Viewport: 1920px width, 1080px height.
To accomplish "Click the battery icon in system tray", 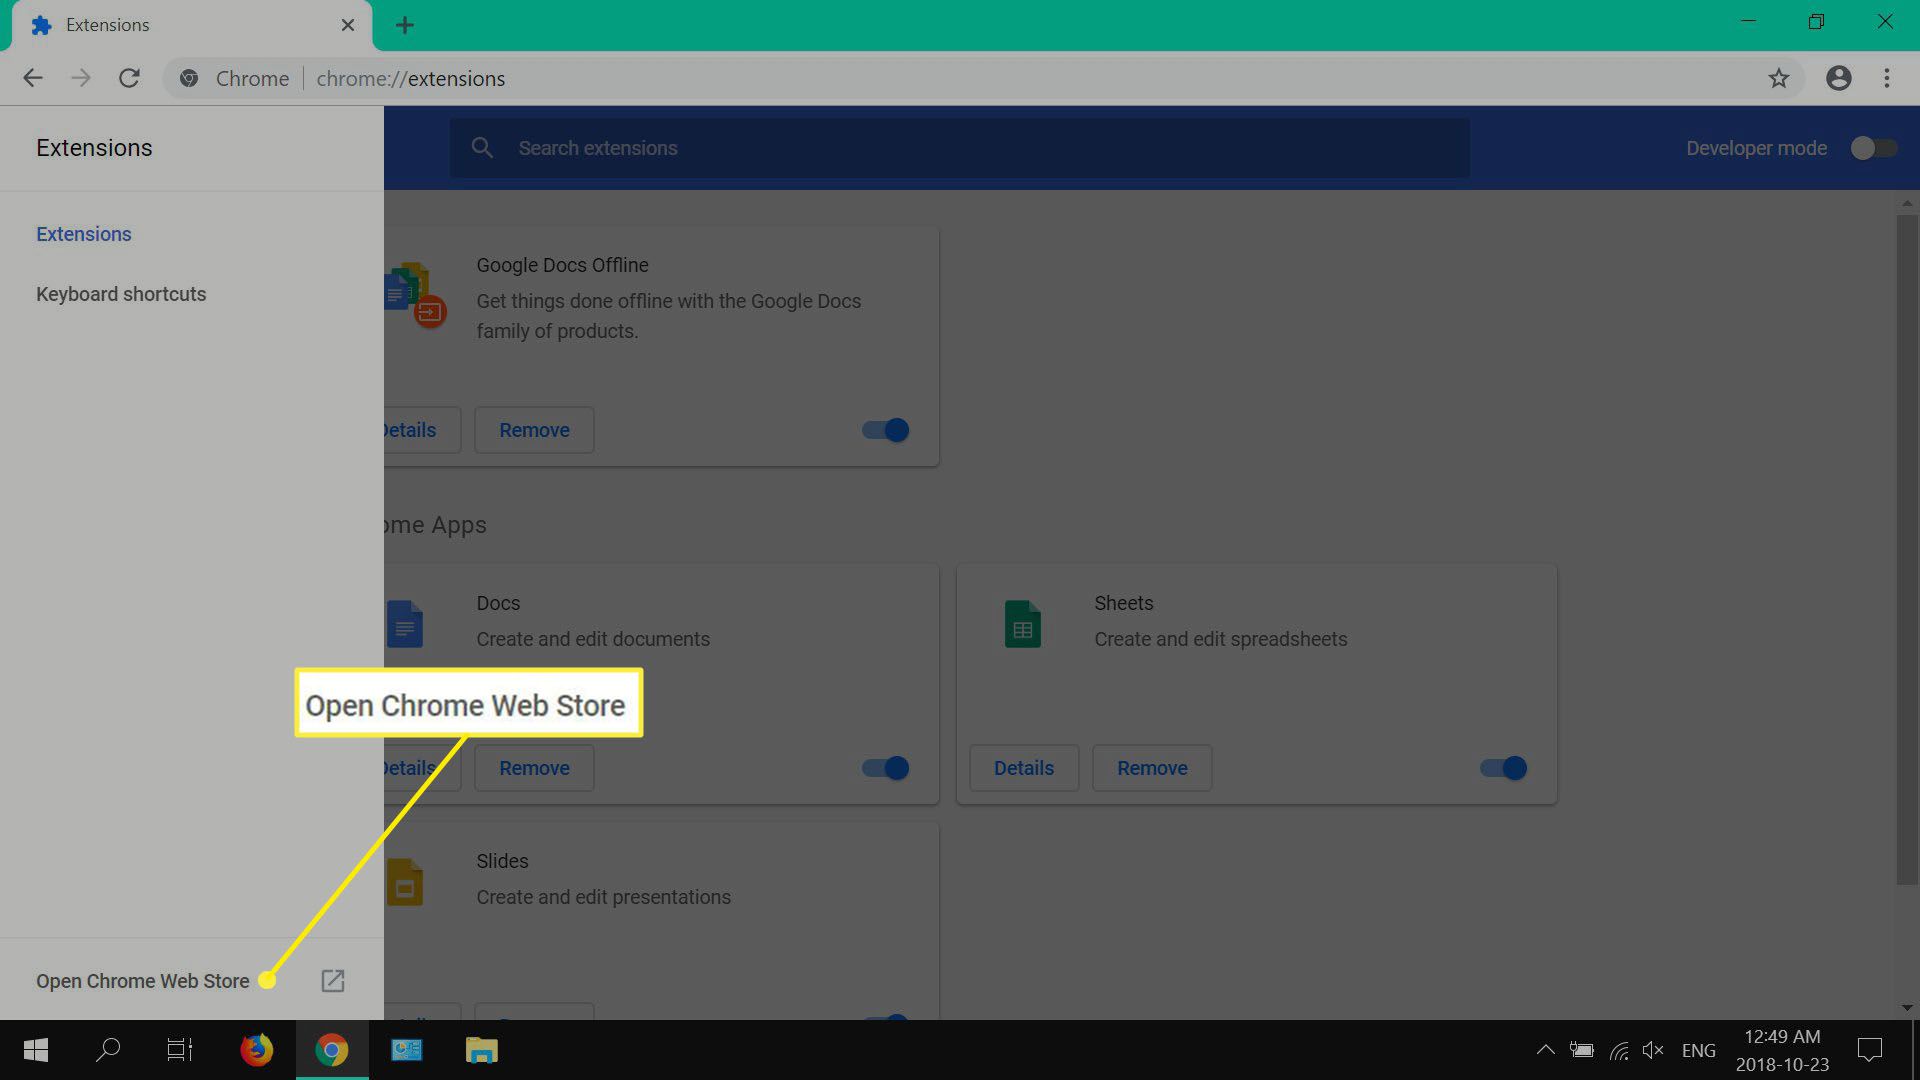I will 1582,1050.
